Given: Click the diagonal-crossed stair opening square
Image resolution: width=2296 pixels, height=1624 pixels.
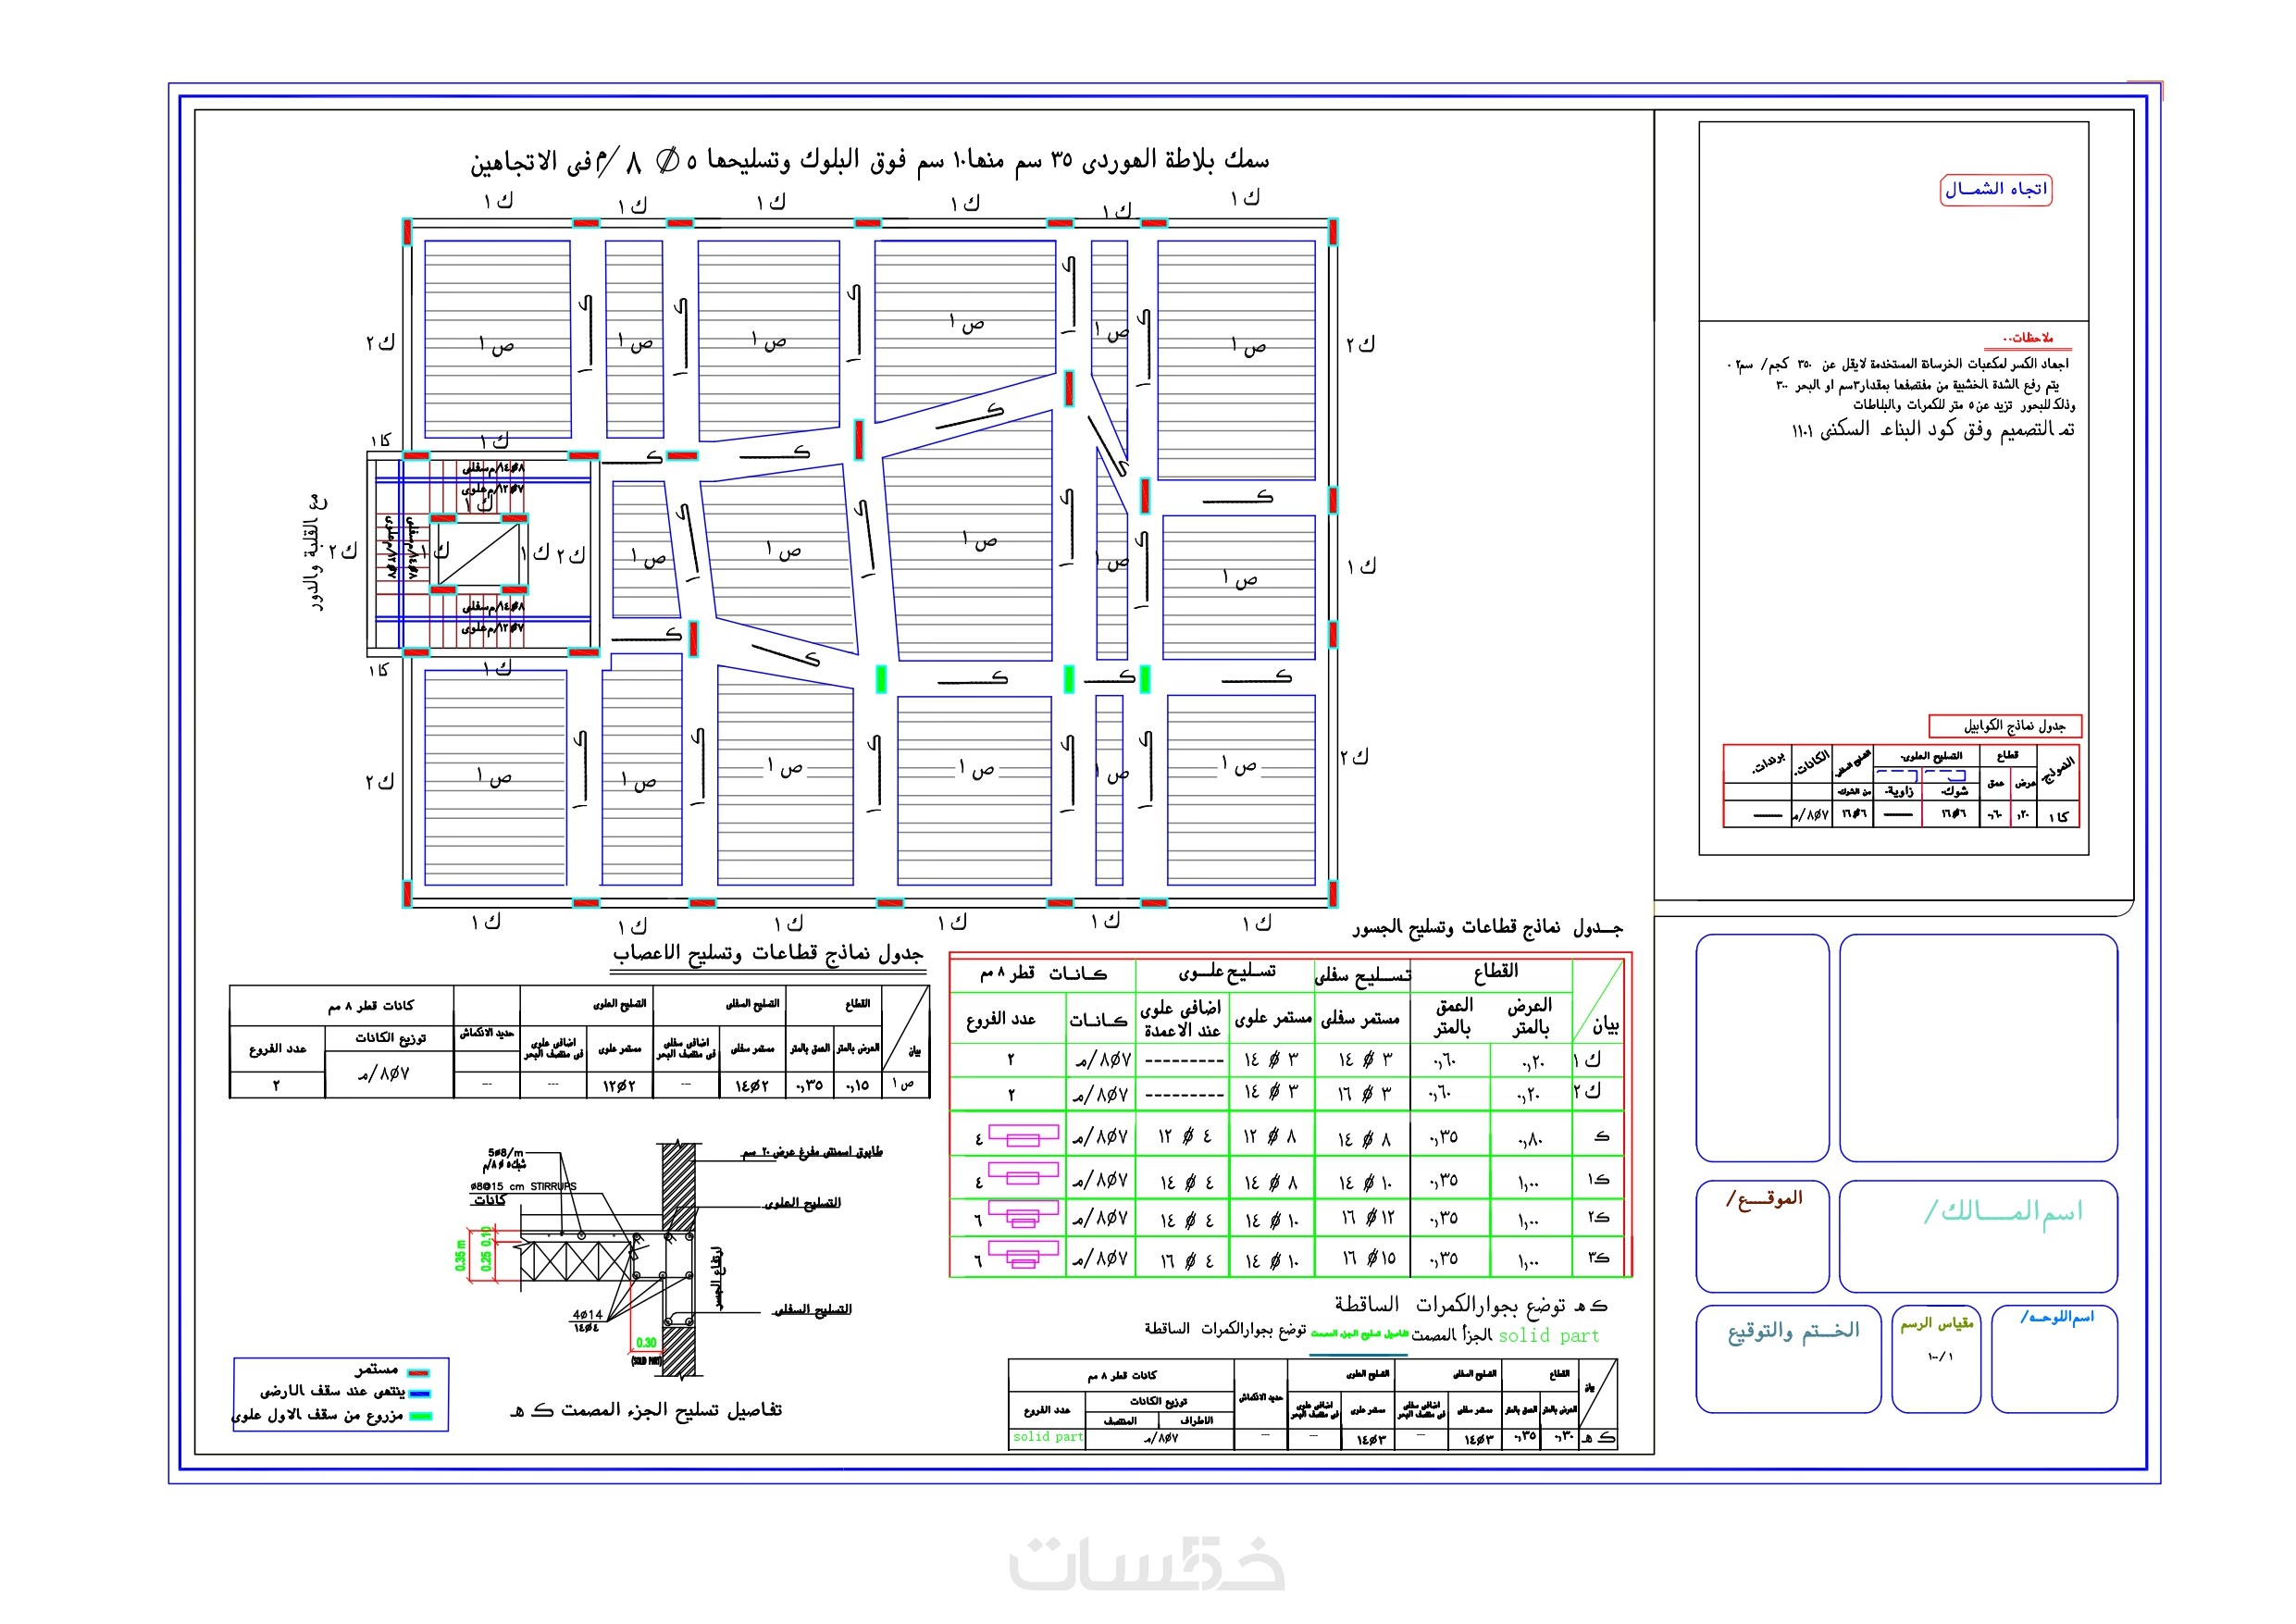Looking at the screenshot, I should tap(478, 554).
